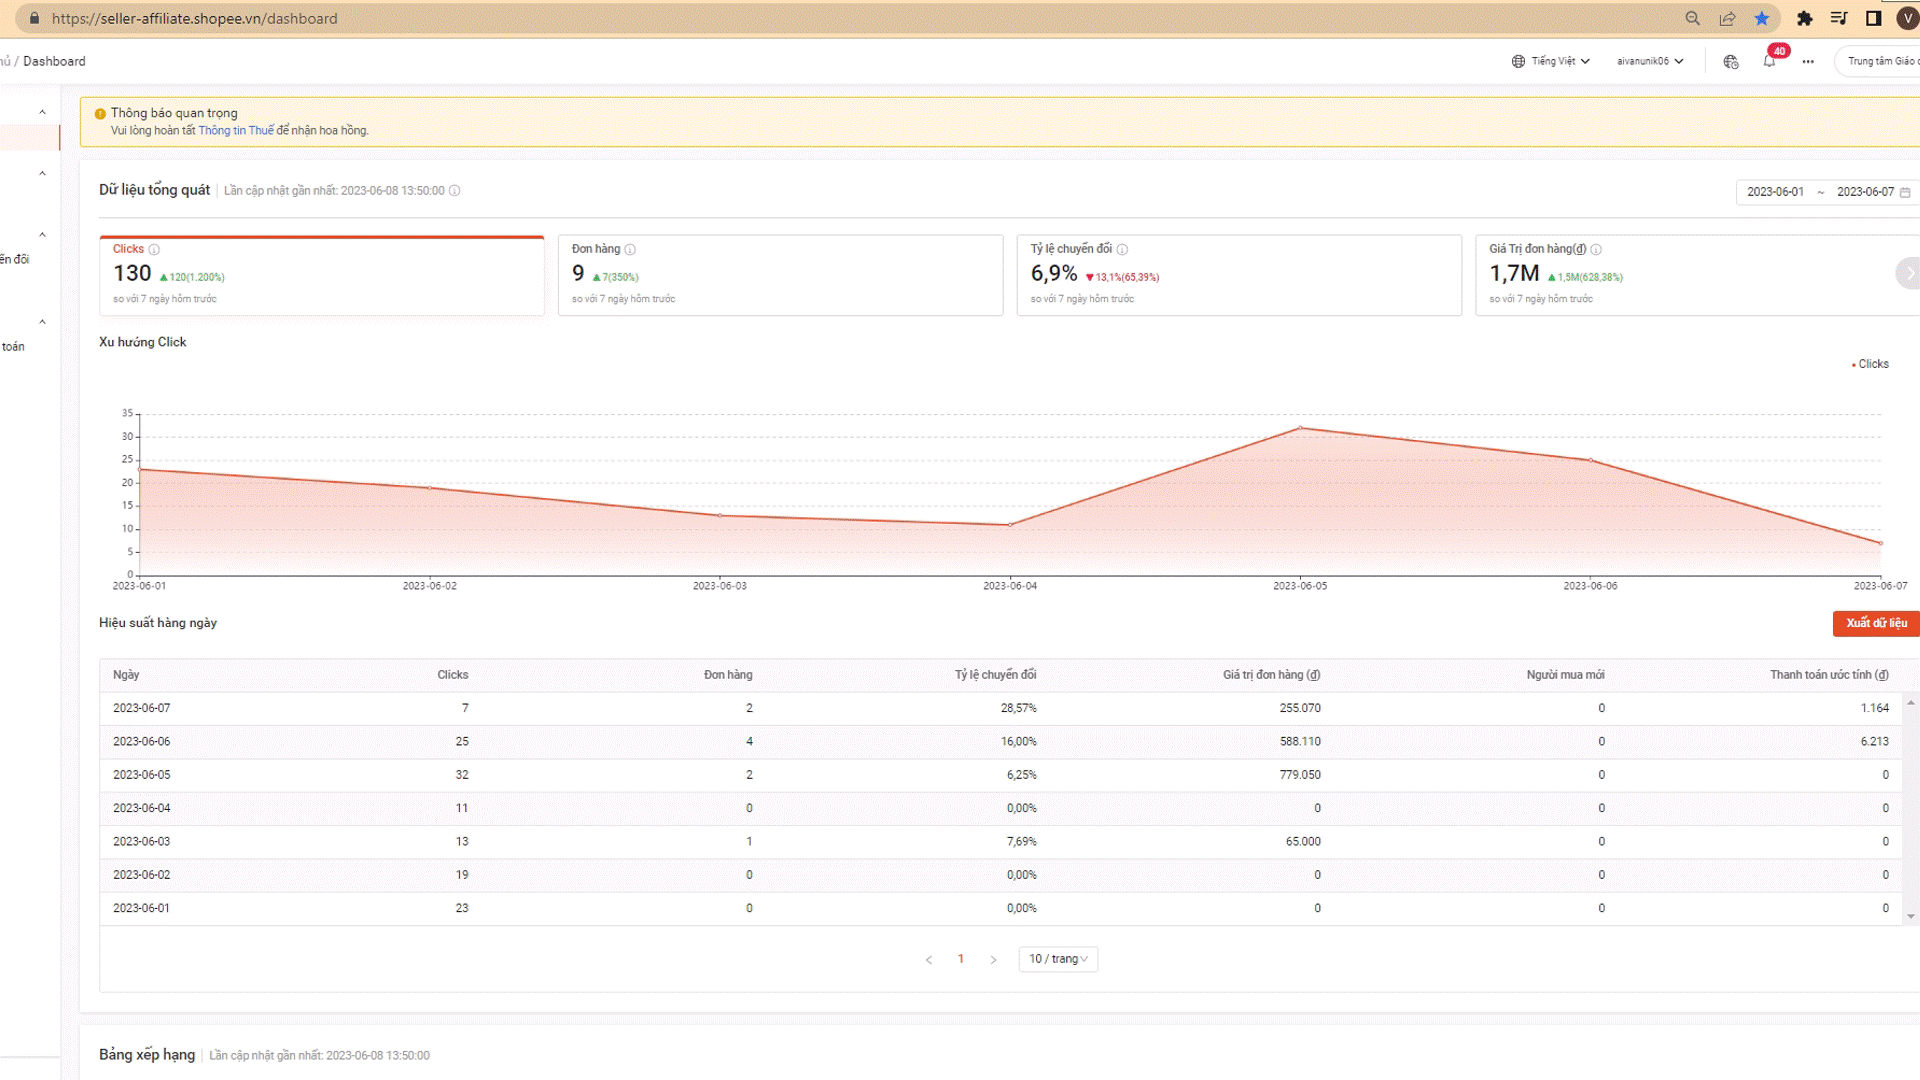1920x1080 pixels.
Task: Toggle the Clicks legend on the chart
Action: point(1870,364)
